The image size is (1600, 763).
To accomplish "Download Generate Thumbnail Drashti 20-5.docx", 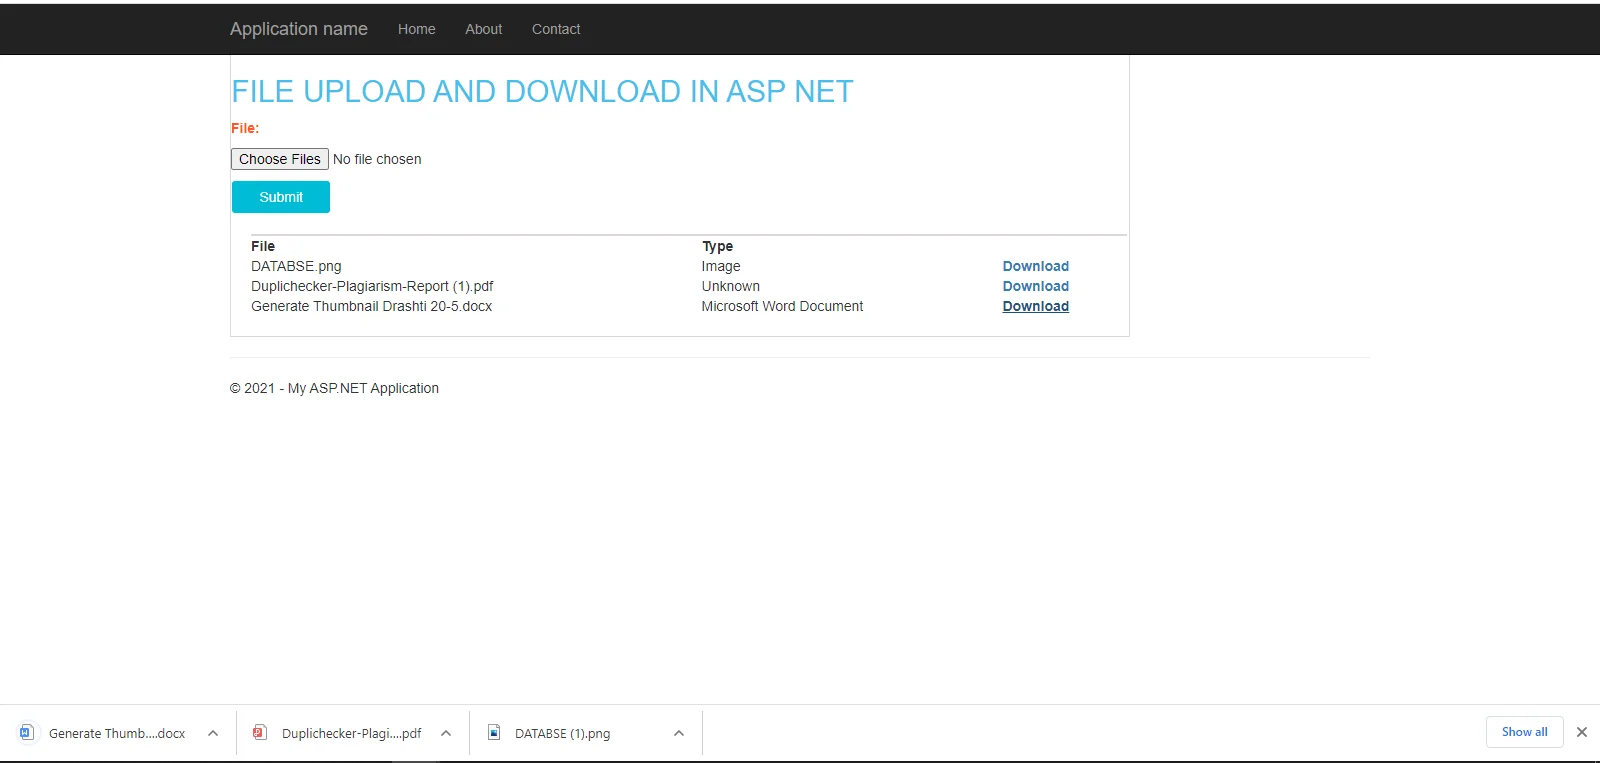I will 1036,306.
